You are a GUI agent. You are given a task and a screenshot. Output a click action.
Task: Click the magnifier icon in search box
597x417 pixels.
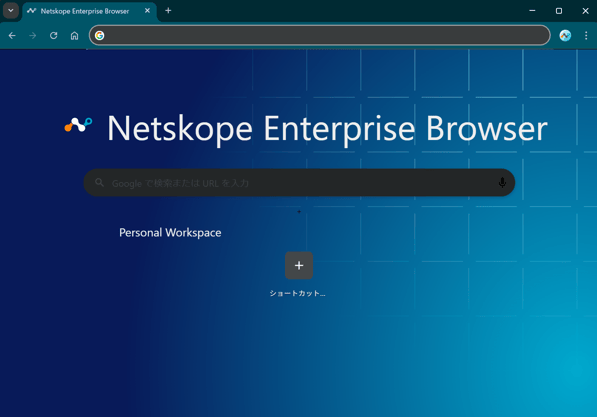(99, 182)
